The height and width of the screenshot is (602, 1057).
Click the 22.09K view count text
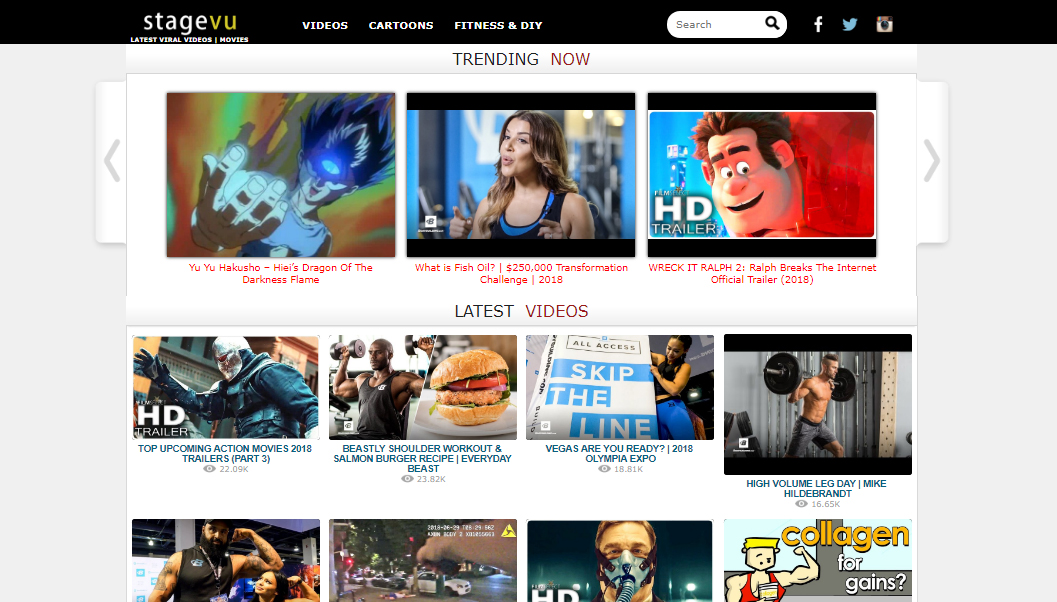[234, 469]
